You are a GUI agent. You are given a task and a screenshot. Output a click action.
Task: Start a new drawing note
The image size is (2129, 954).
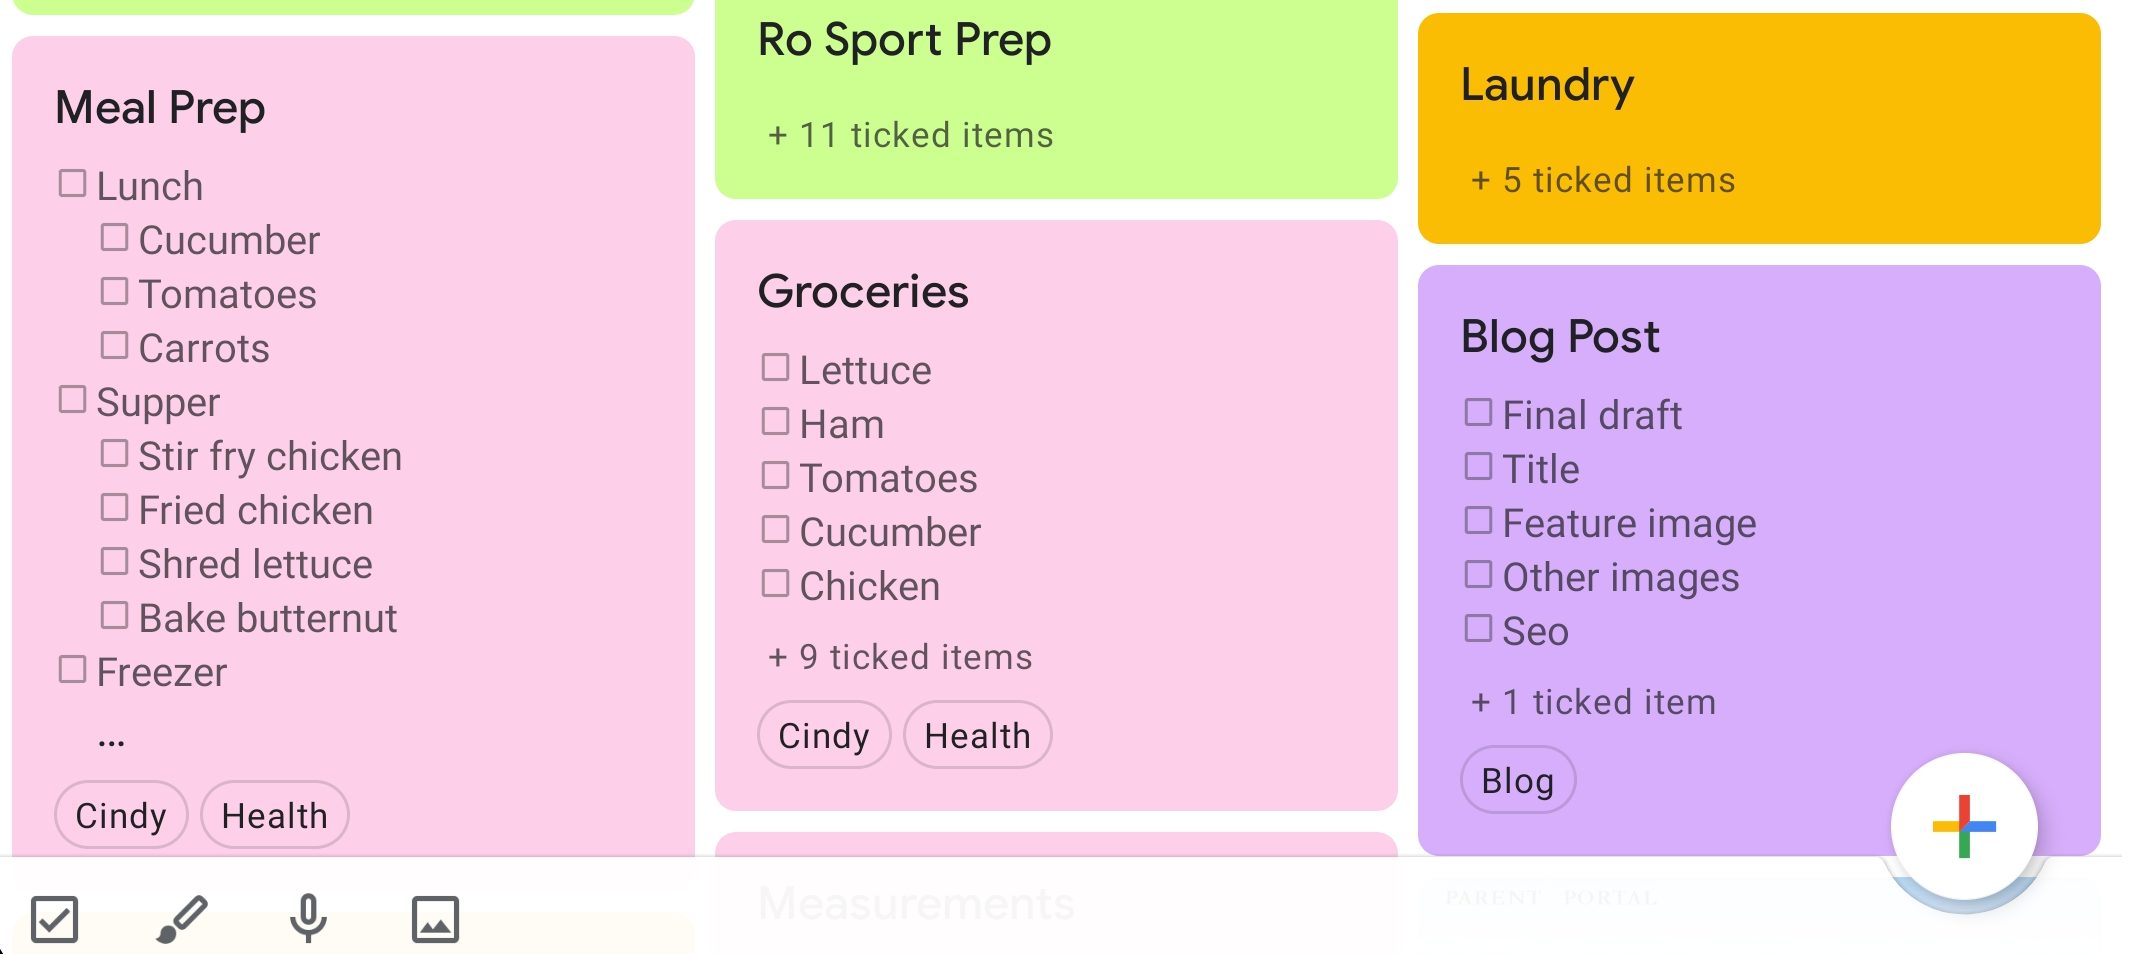[x=181, y=919]
